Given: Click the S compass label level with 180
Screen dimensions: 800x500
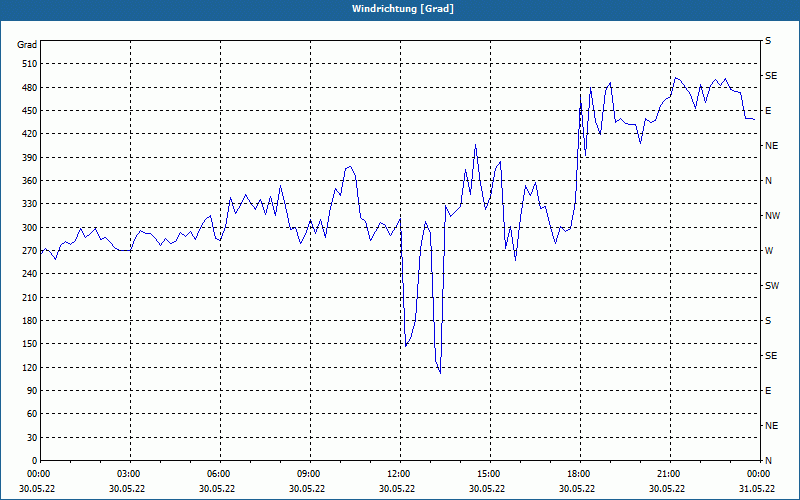Looking at the screenshot, I should 768,321.
